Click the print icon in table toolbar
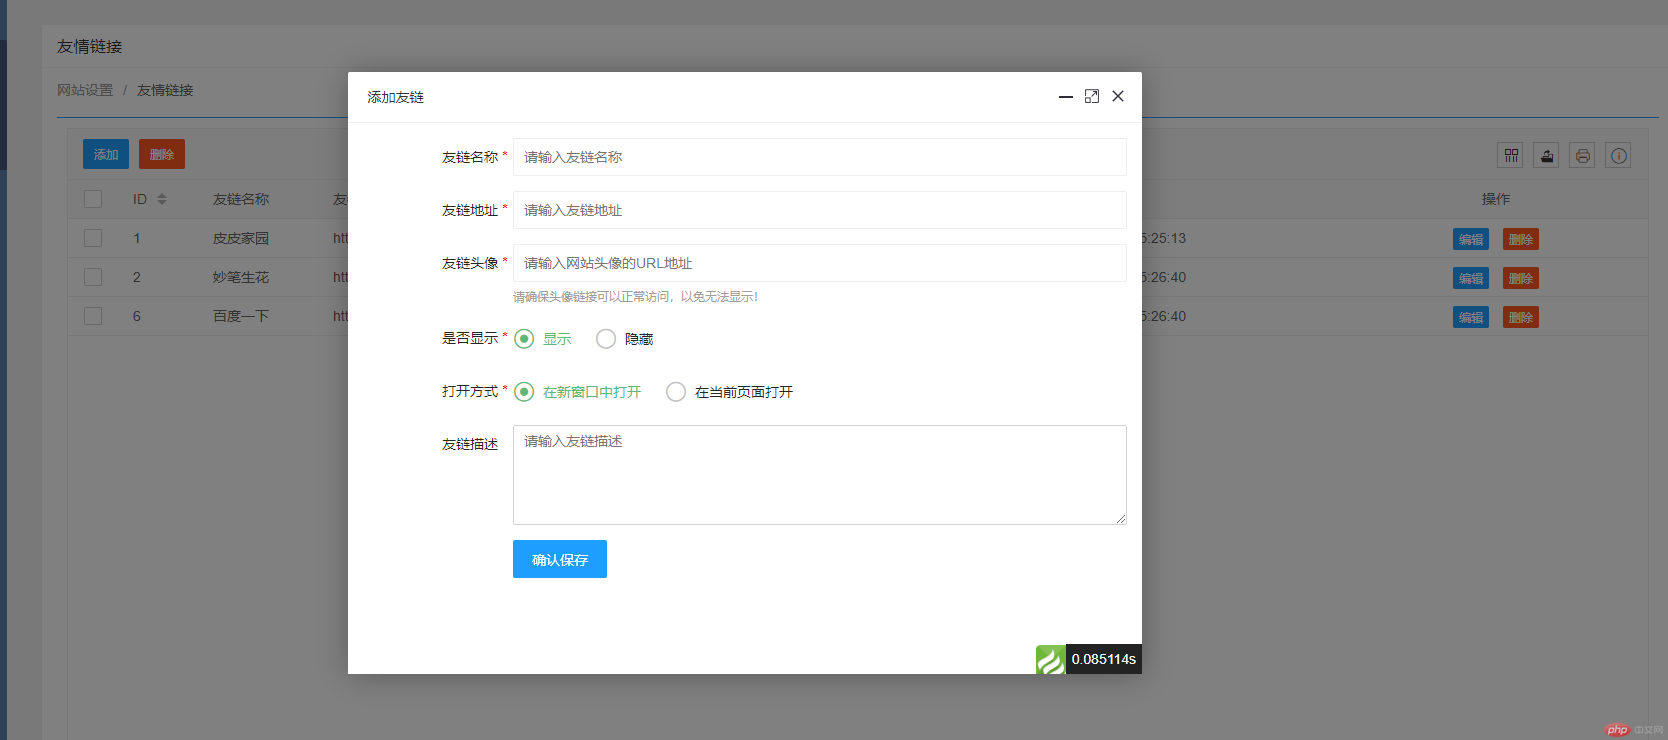1668x740 pixels. 1582,155
